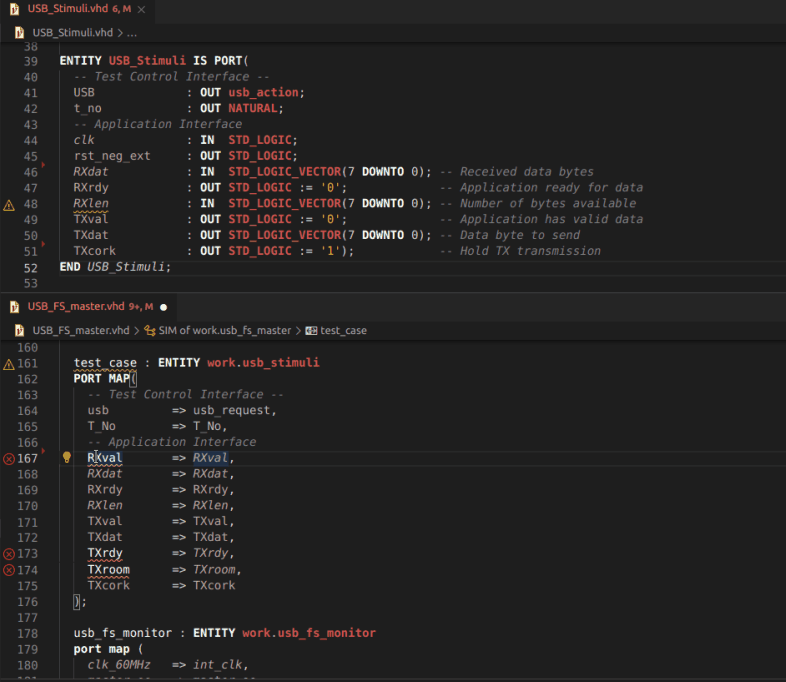Open the USB_FS_master.vhd breadcrumb file dropdown

(x=80, y=330)
